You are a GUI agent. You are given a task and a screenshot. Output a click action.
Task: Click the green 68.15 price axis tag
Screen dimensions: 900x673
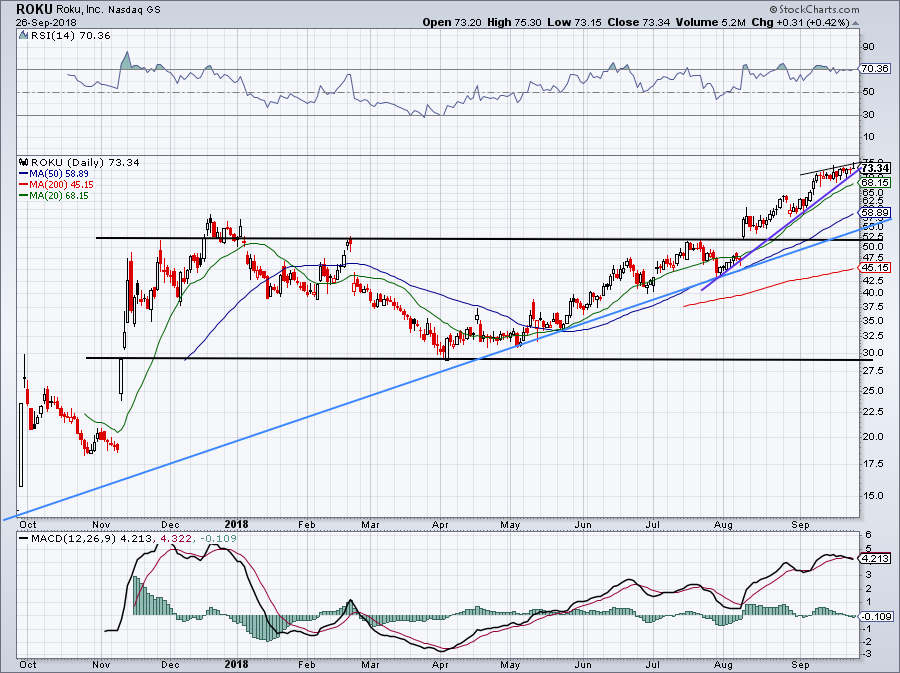click(x=875, y=183)
